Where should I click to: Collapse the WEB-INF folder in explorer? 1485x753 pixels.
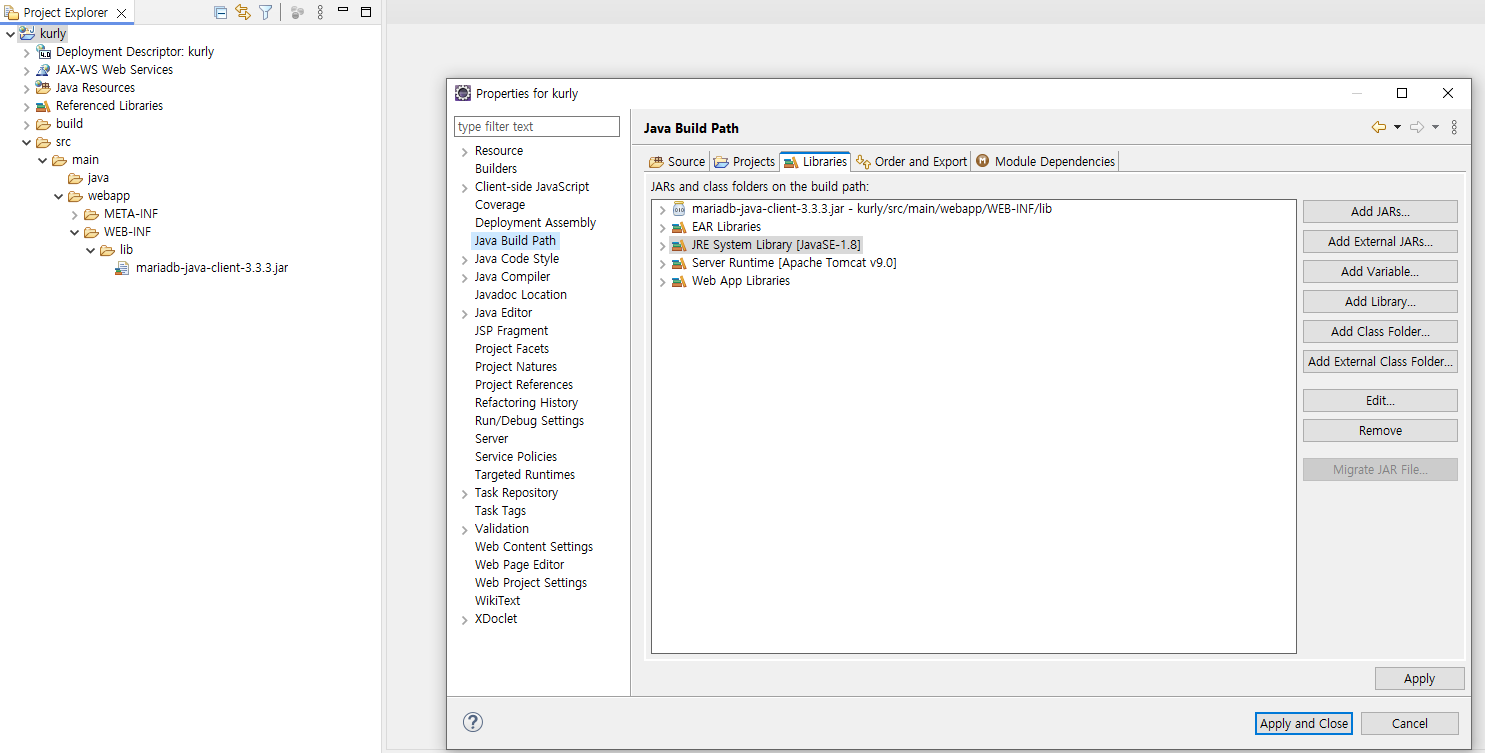click(75, 232)
